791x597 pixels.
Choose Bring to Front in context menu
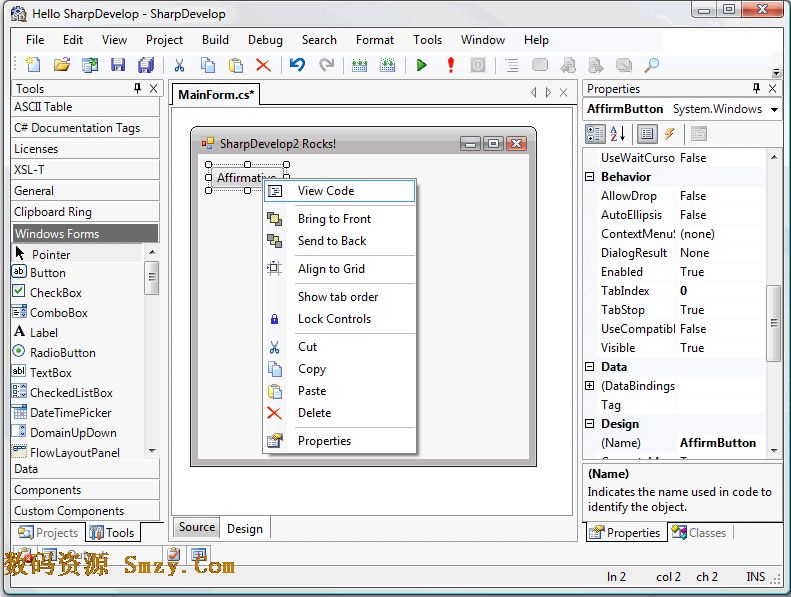[x=340, y=219]
